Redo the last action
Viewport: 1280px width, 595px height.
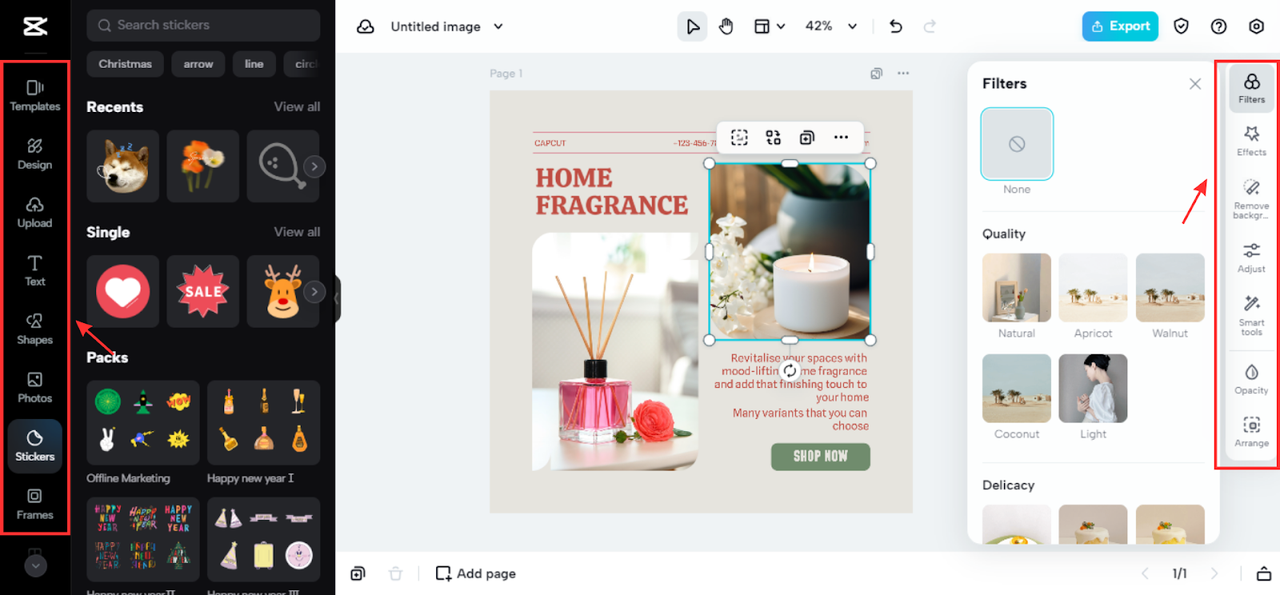click(x=929, y=26)
